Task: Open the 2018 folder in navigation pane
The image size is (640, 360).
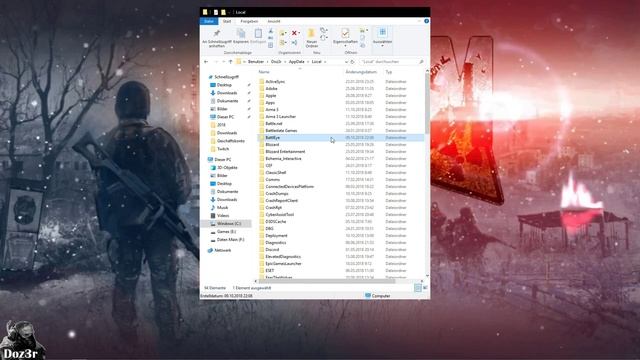Action: coord(221,125)
